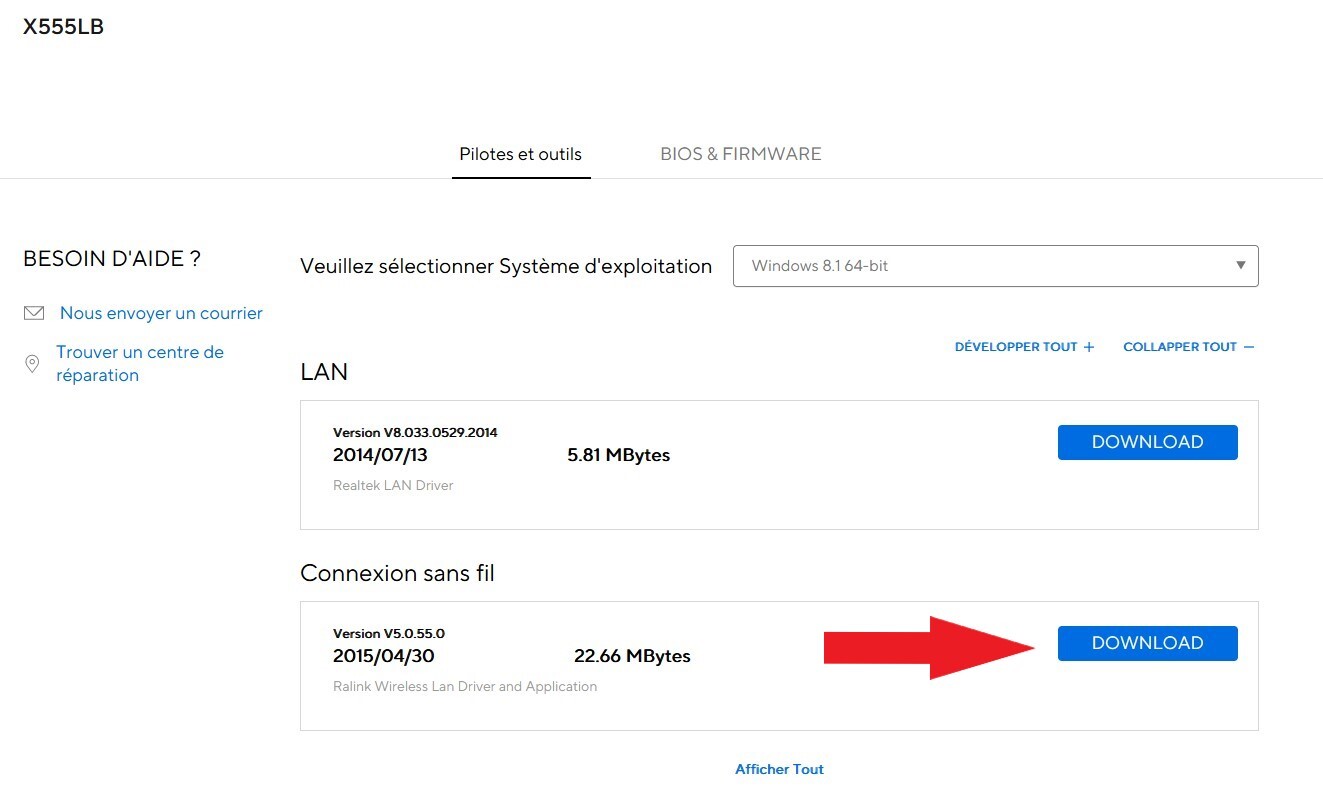Screen dimensions: 1323x788
Task: Click the minus icon next to COLLAPPER TOUT
Action: click(1248, 347)
